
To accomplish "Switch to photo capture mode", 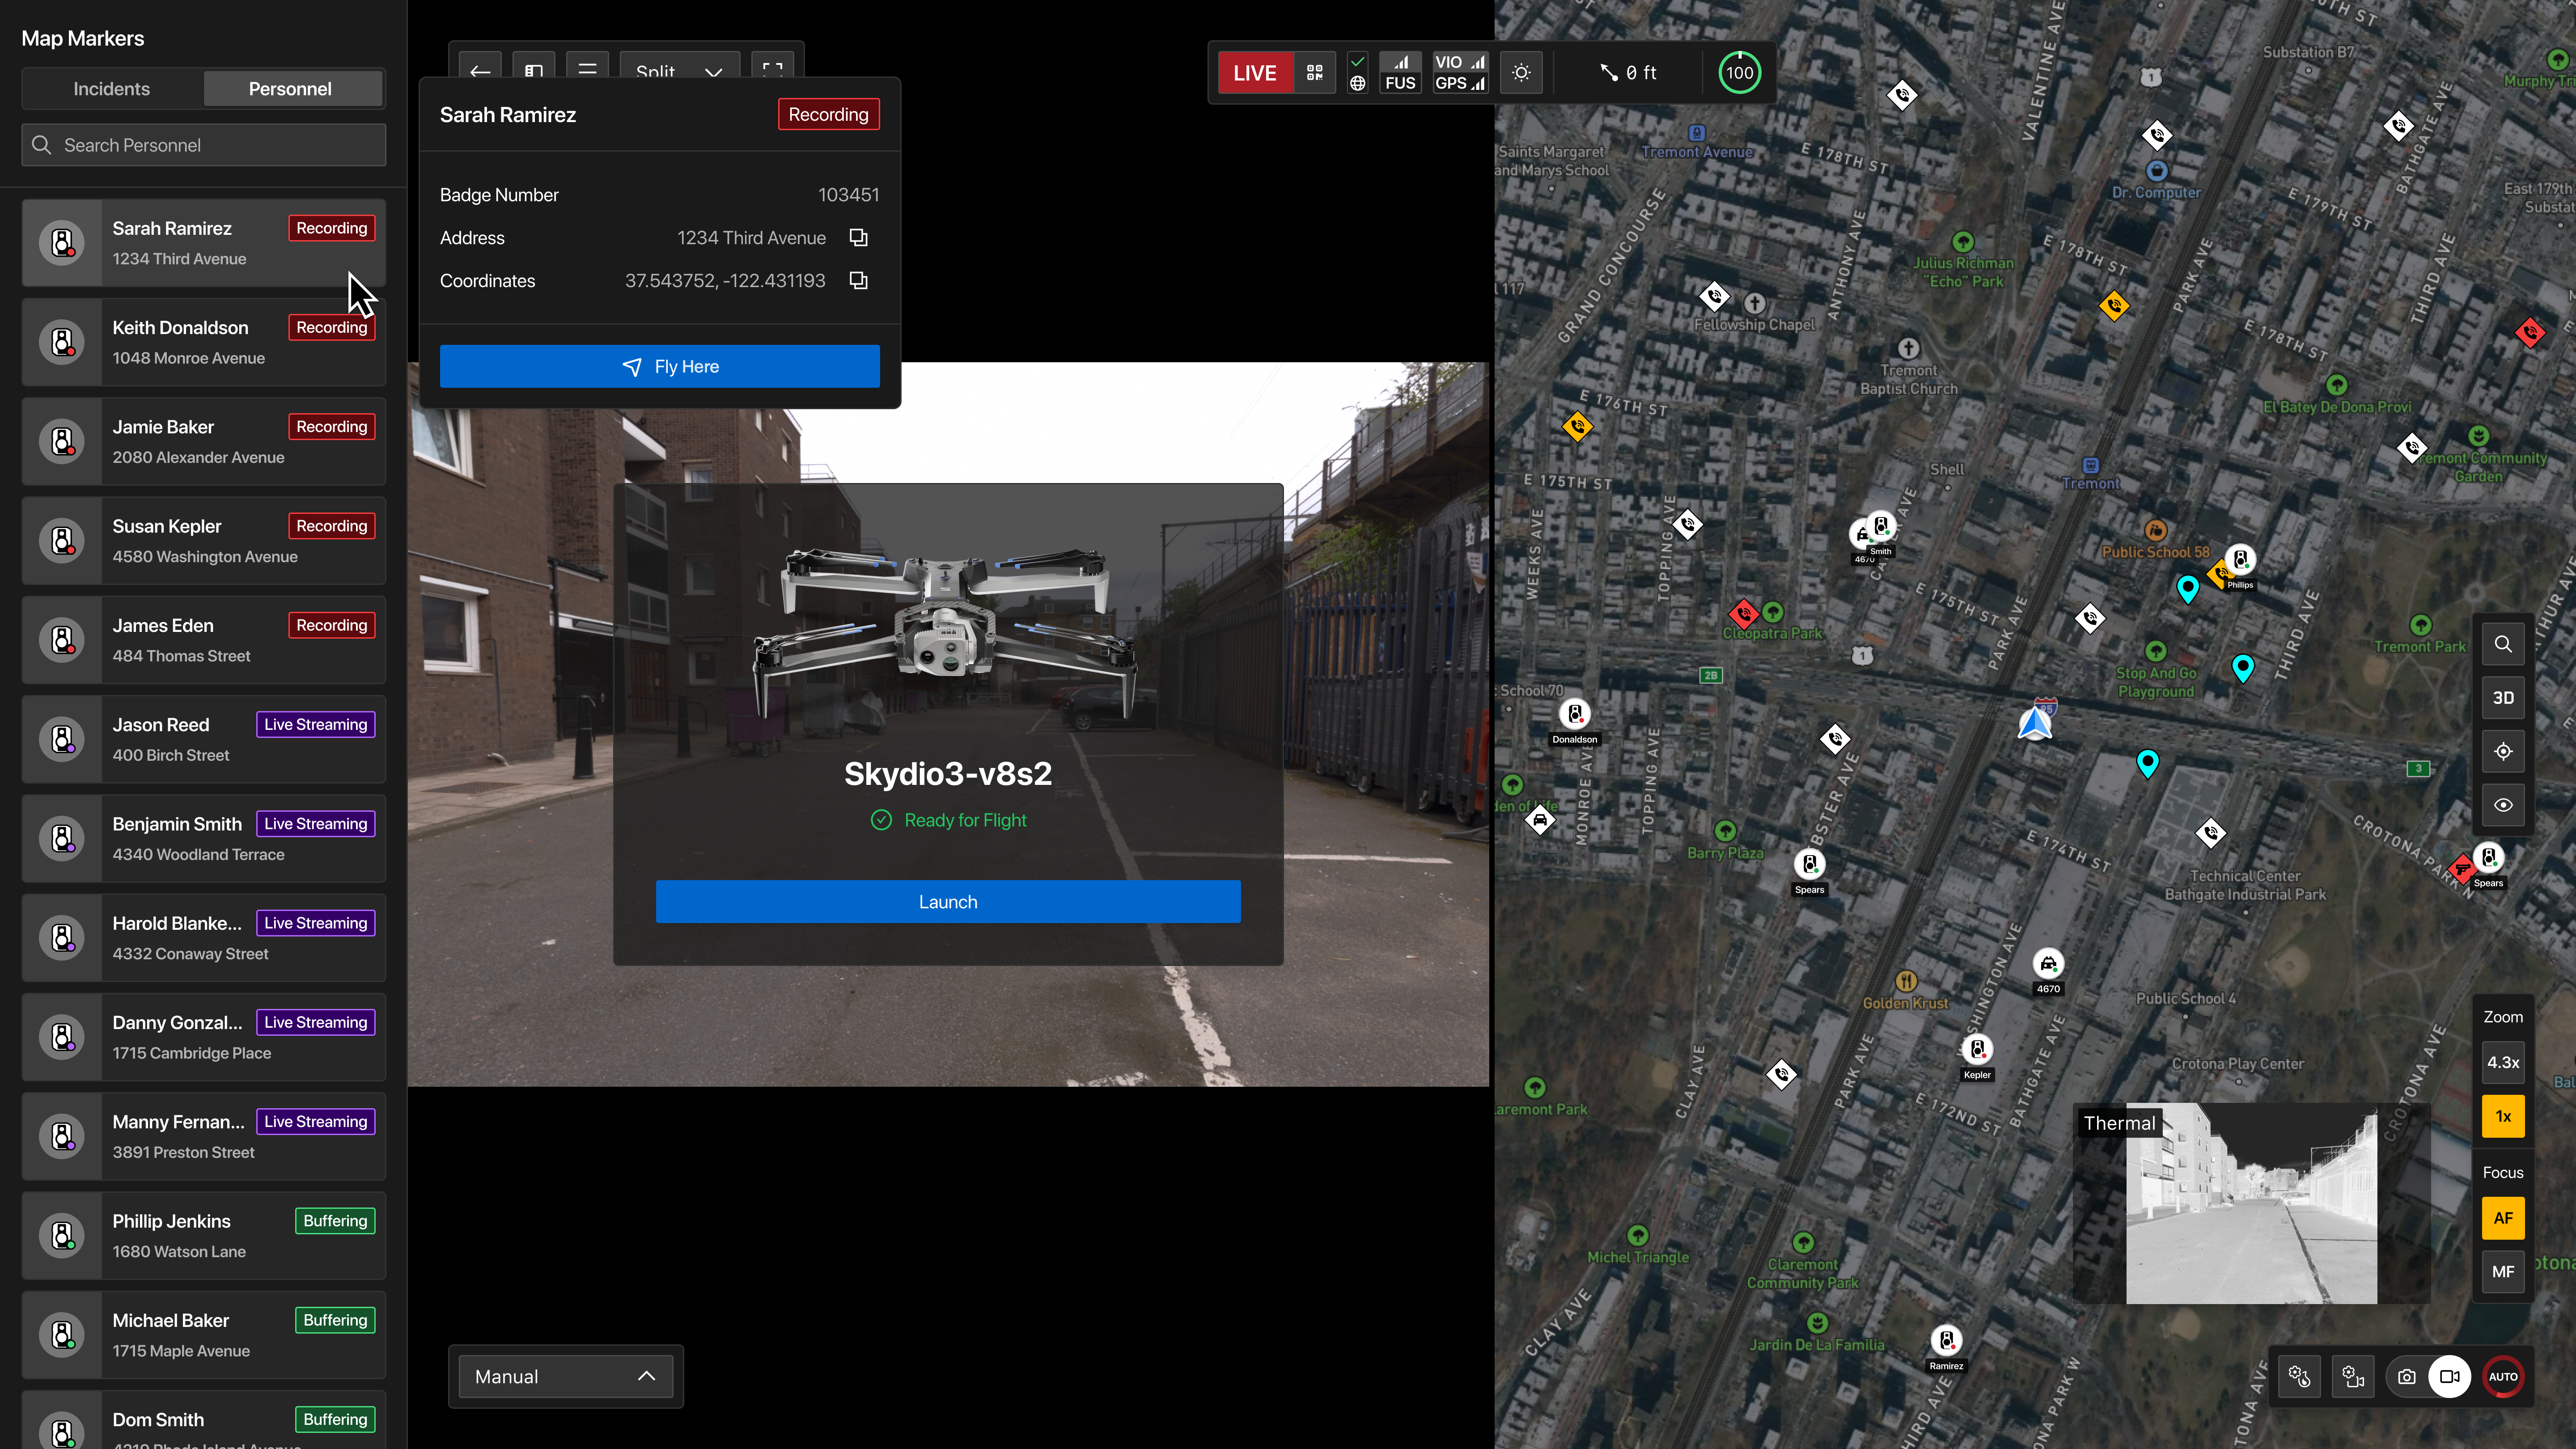I will (x=2407, y=1377).
